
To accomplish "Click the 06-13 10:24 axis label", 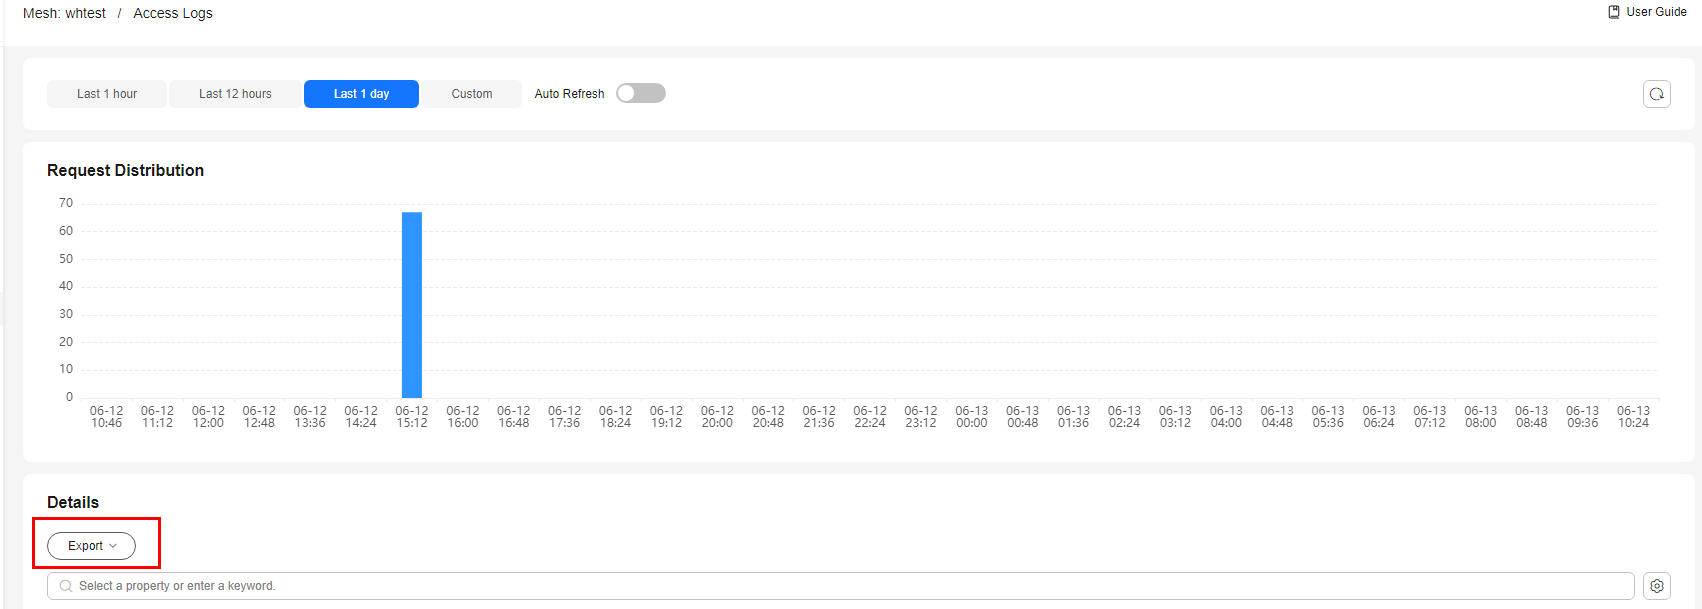I will pyautogui.click(x=1633, y=417).
